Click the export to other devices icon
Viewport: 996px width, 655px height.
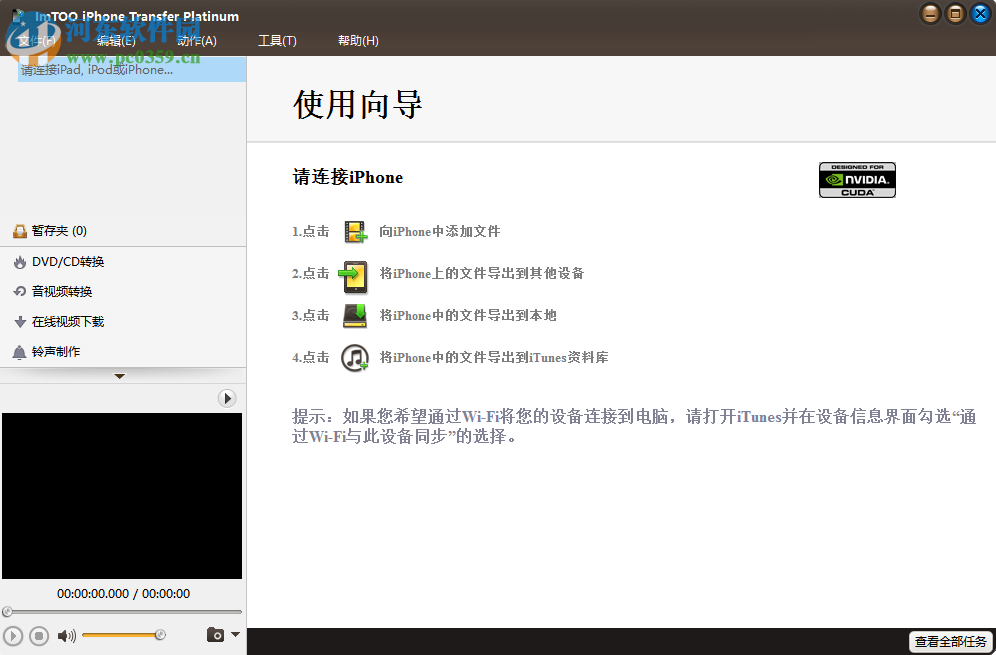[x=354, y=273]
